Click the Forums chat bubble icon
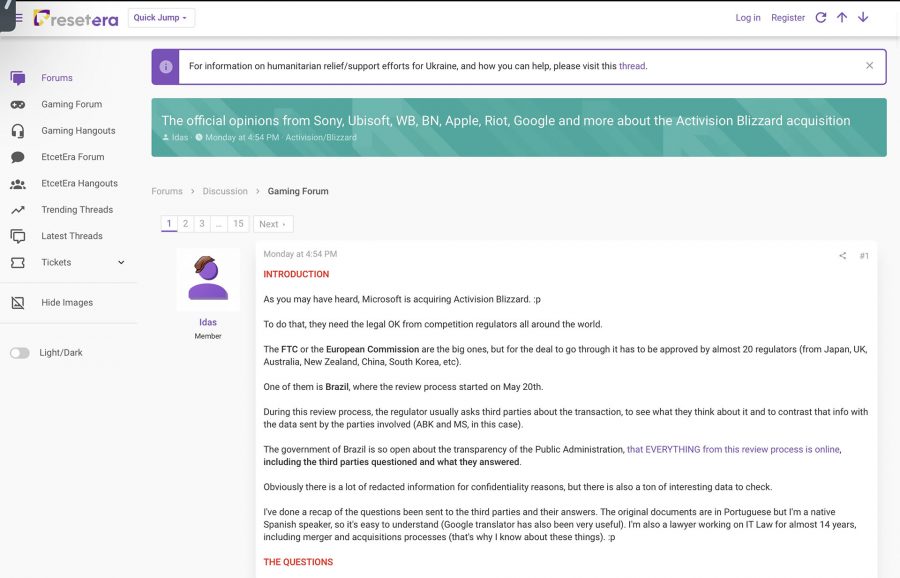Viewport: 900px width, 578px height. 18,78
